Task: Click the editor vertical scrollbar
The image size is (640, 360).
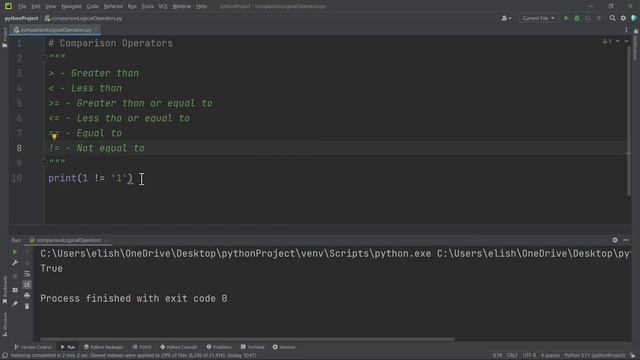Action: tap(628, 122)
